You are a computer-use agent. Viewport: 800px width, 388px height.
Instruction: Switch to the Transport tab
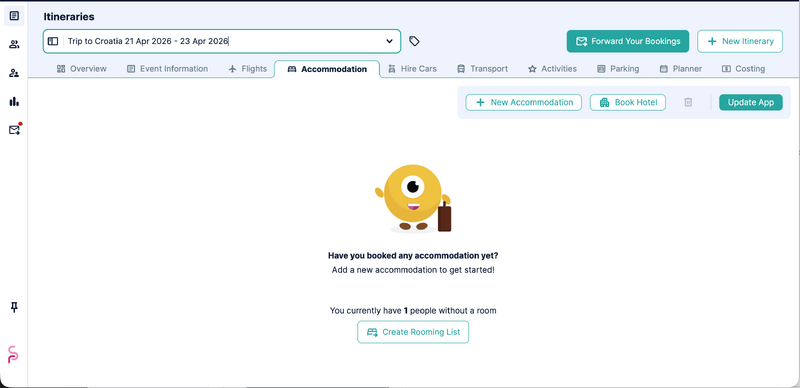(x=482, y=68)
